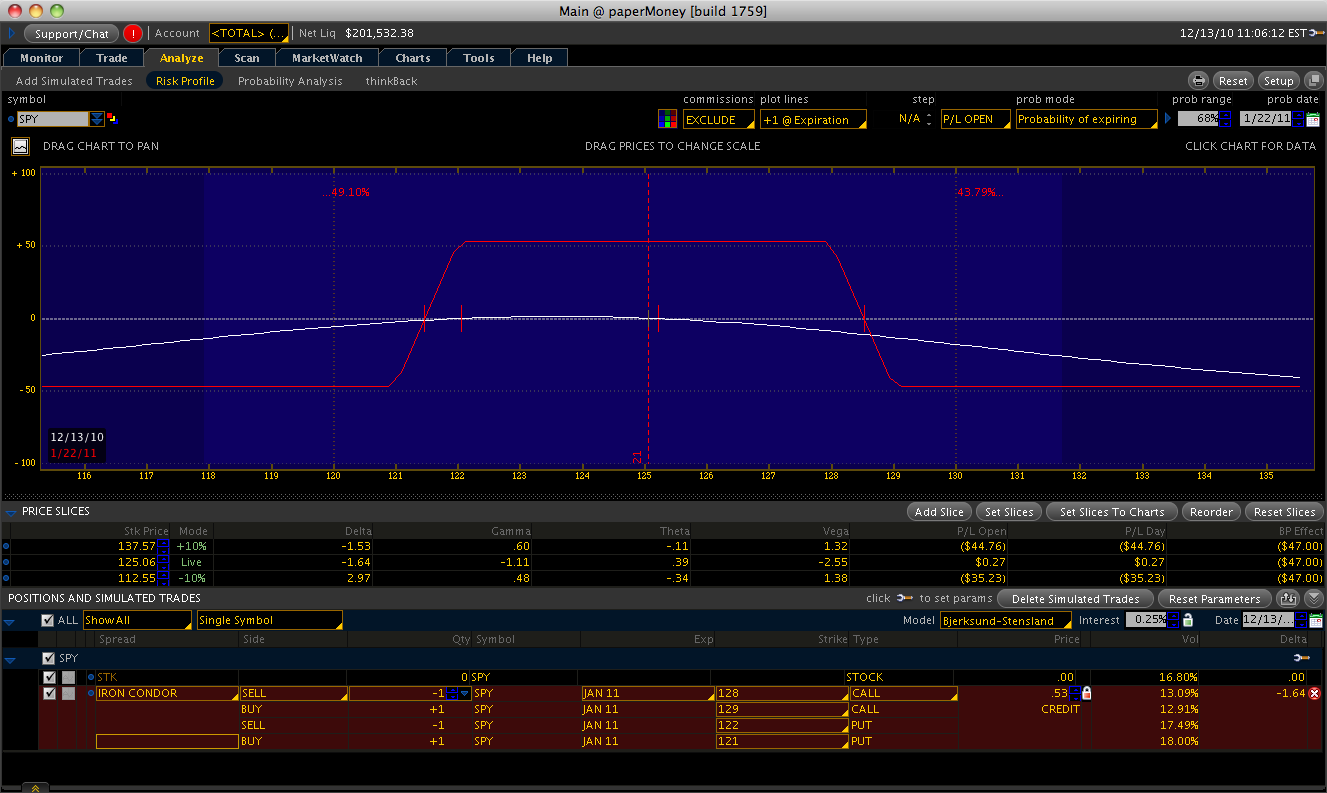Switch to the Trade tab
This screenshot has height=793, width=1327.
(x=112, y=58)
